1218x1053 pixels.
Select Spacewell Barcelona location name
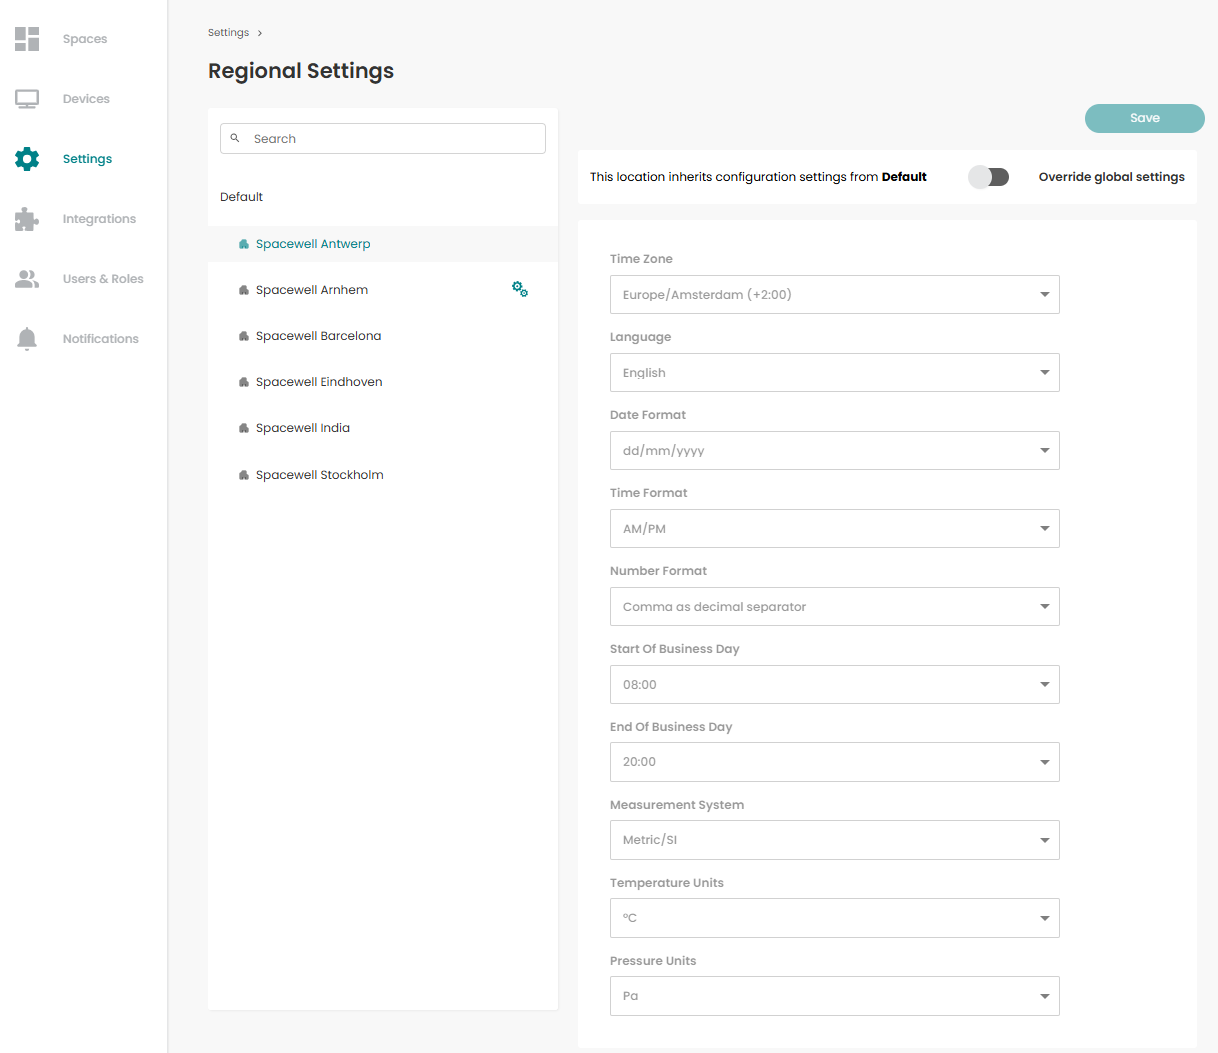tap(318, 336)
